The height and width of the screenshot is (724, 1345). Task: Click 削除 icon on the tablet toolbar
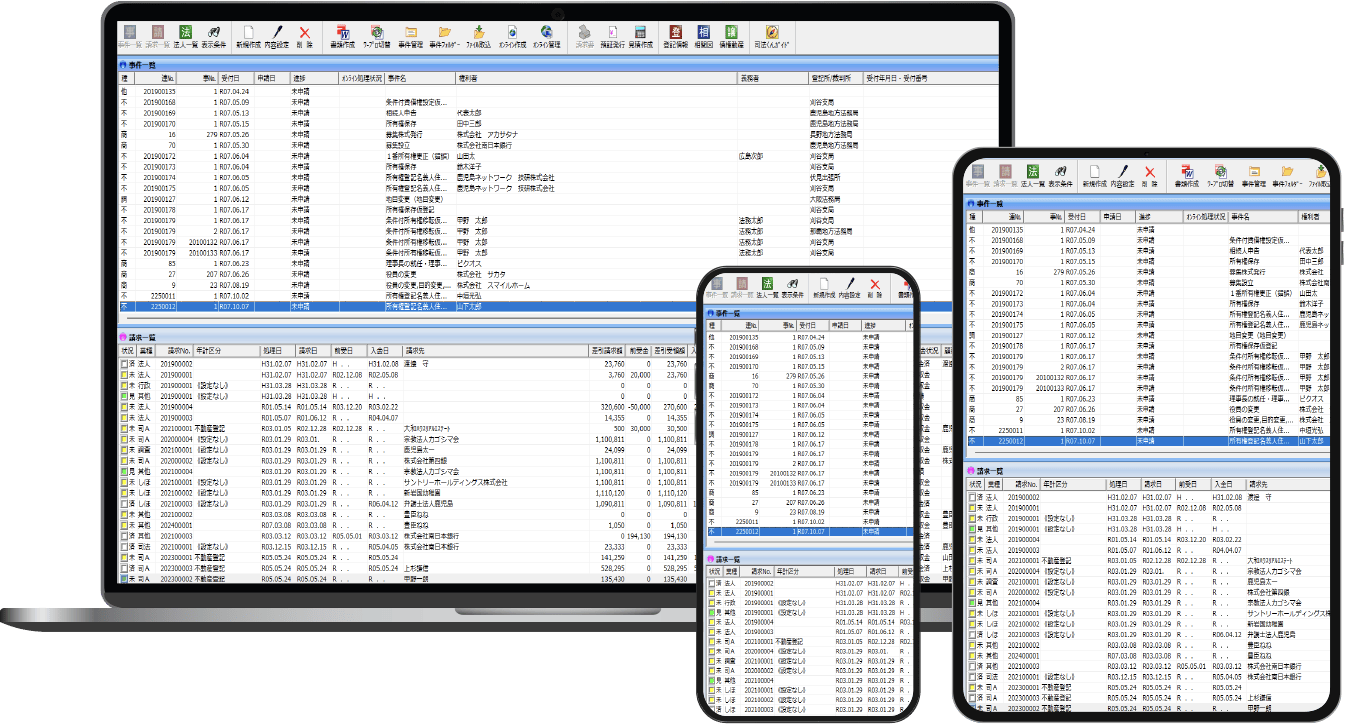pos(1150,176)
